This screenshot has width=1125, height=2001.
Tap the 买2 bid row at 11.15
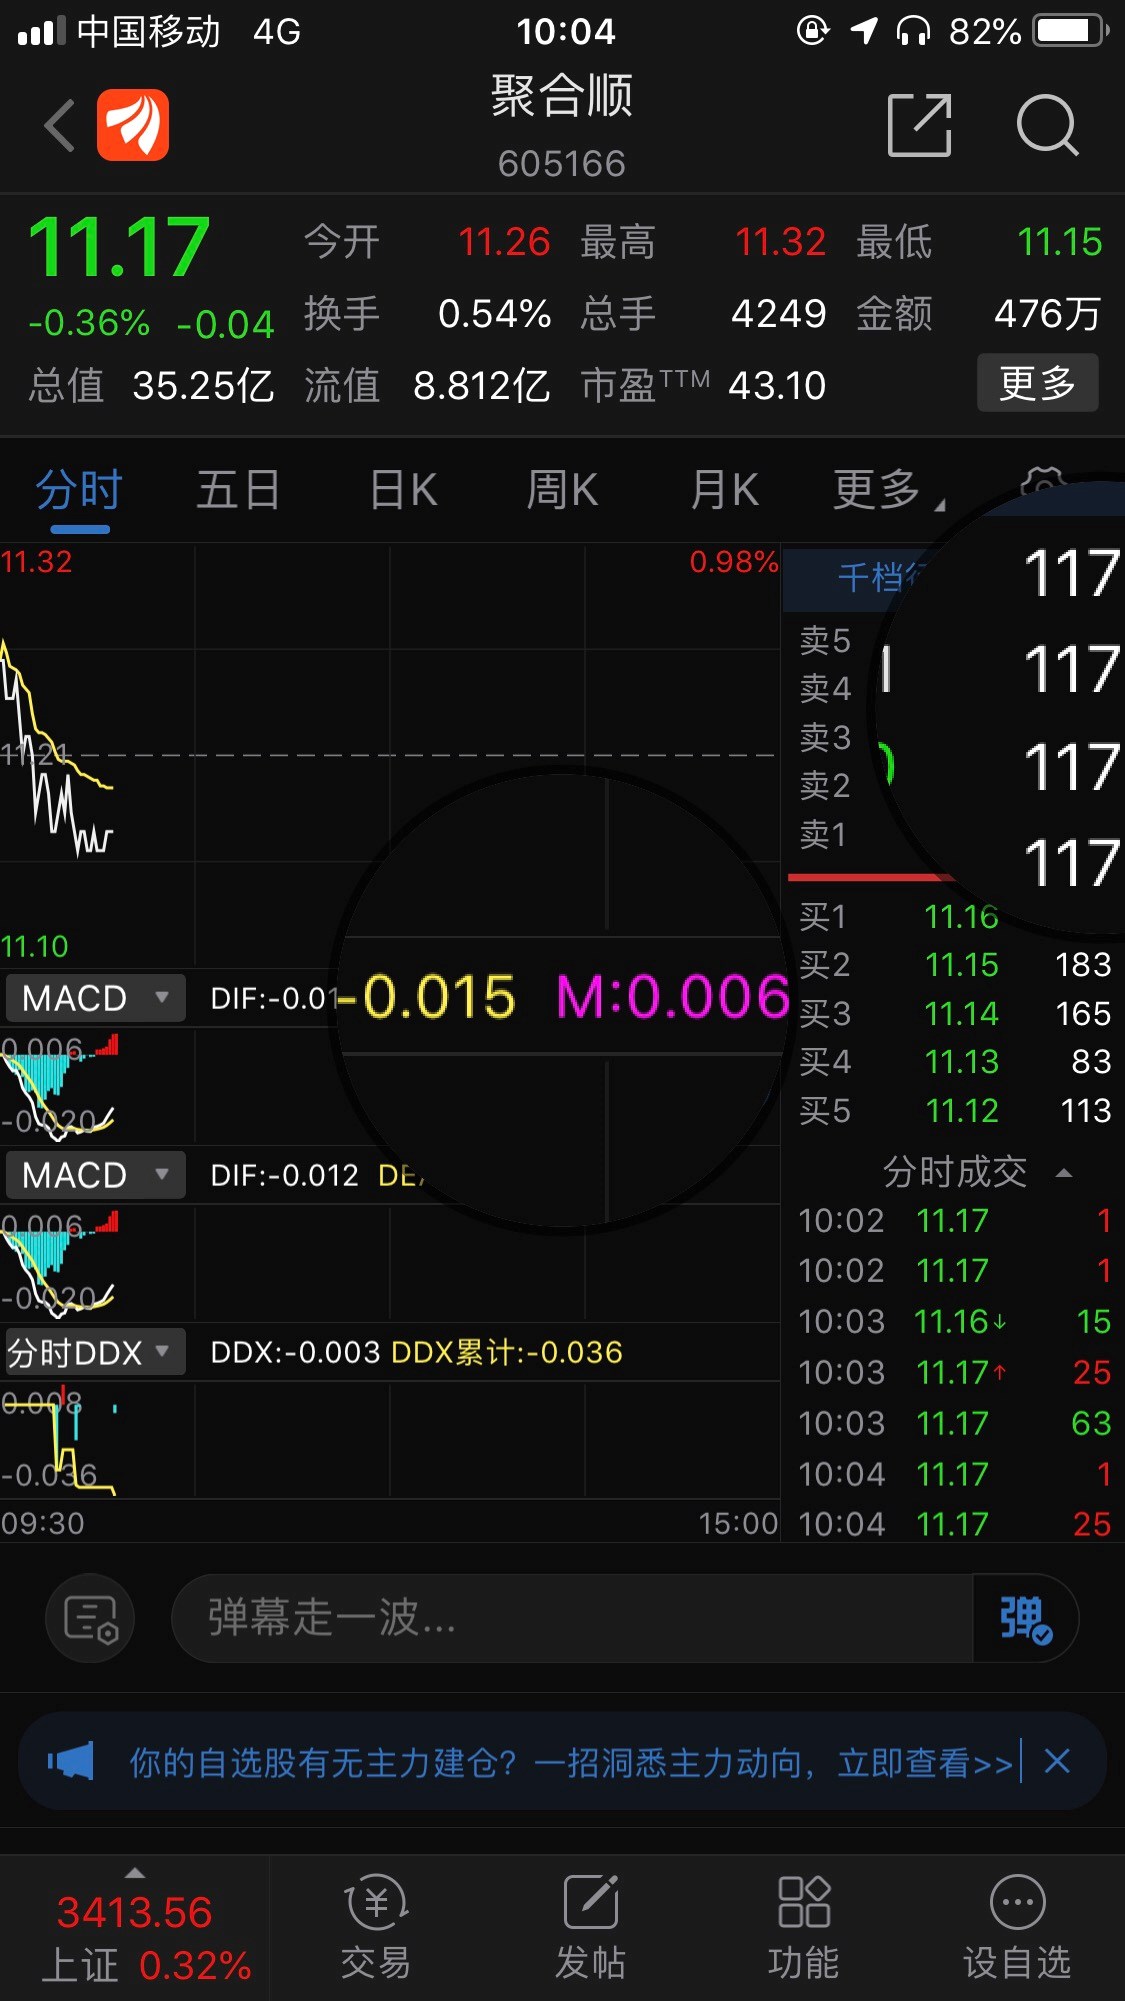[x=954, y=965]
